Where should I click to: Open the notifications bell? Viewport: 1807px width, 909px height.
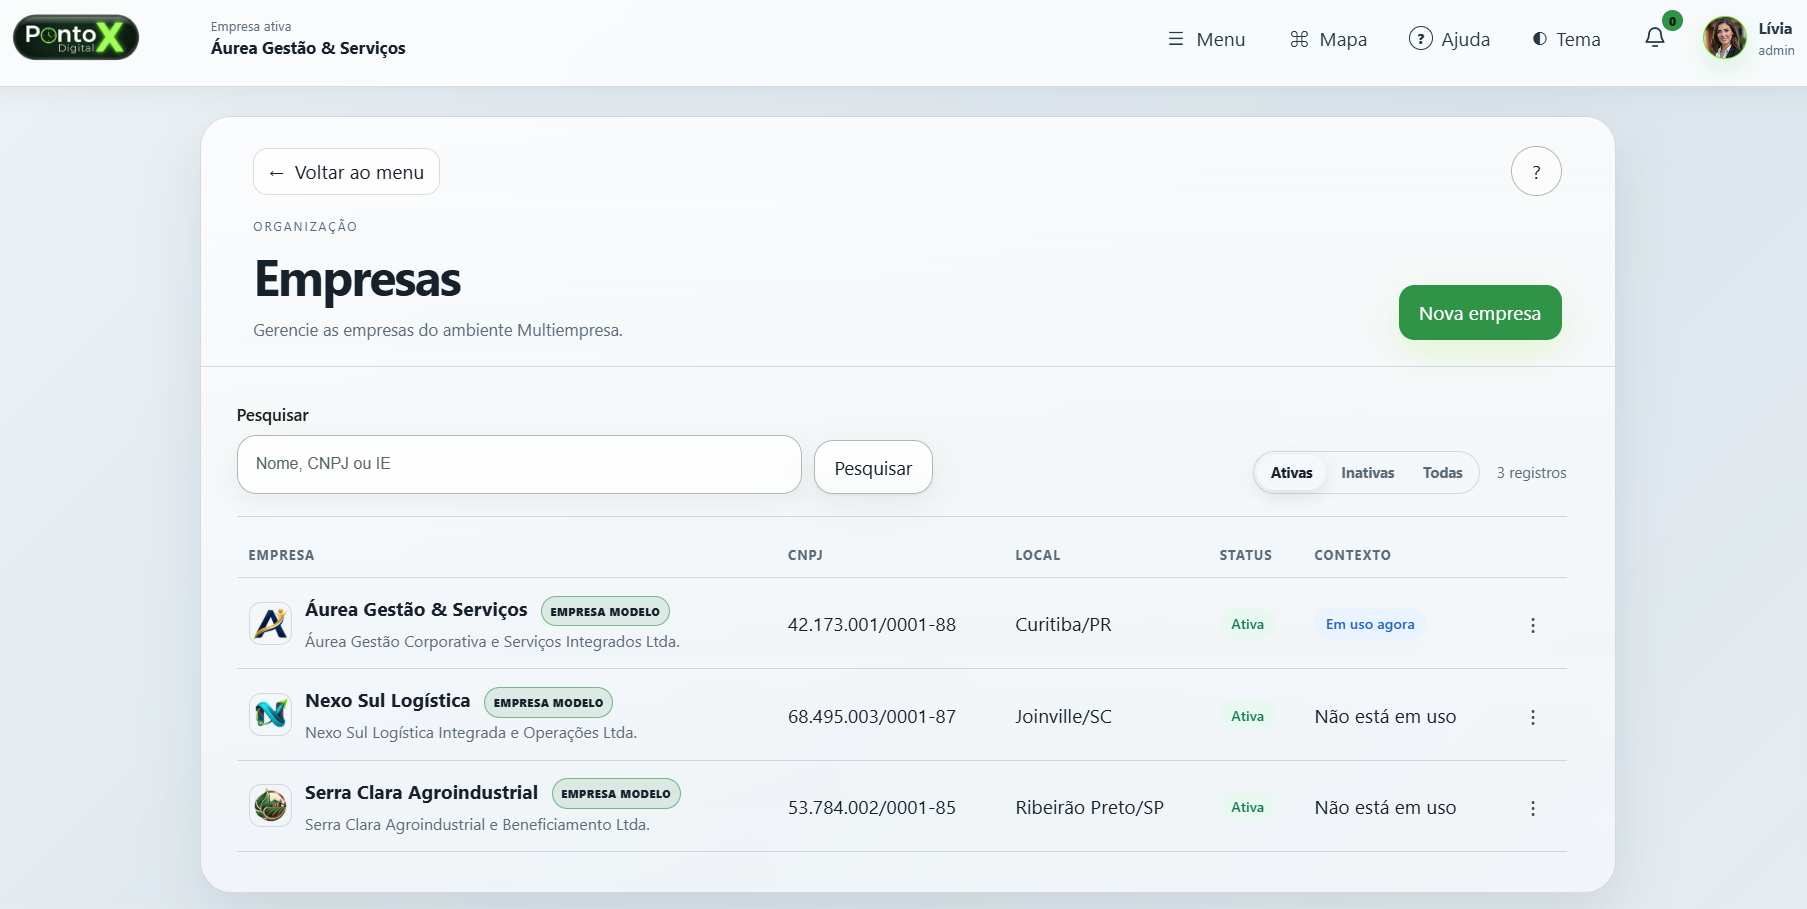point(1655,38)
